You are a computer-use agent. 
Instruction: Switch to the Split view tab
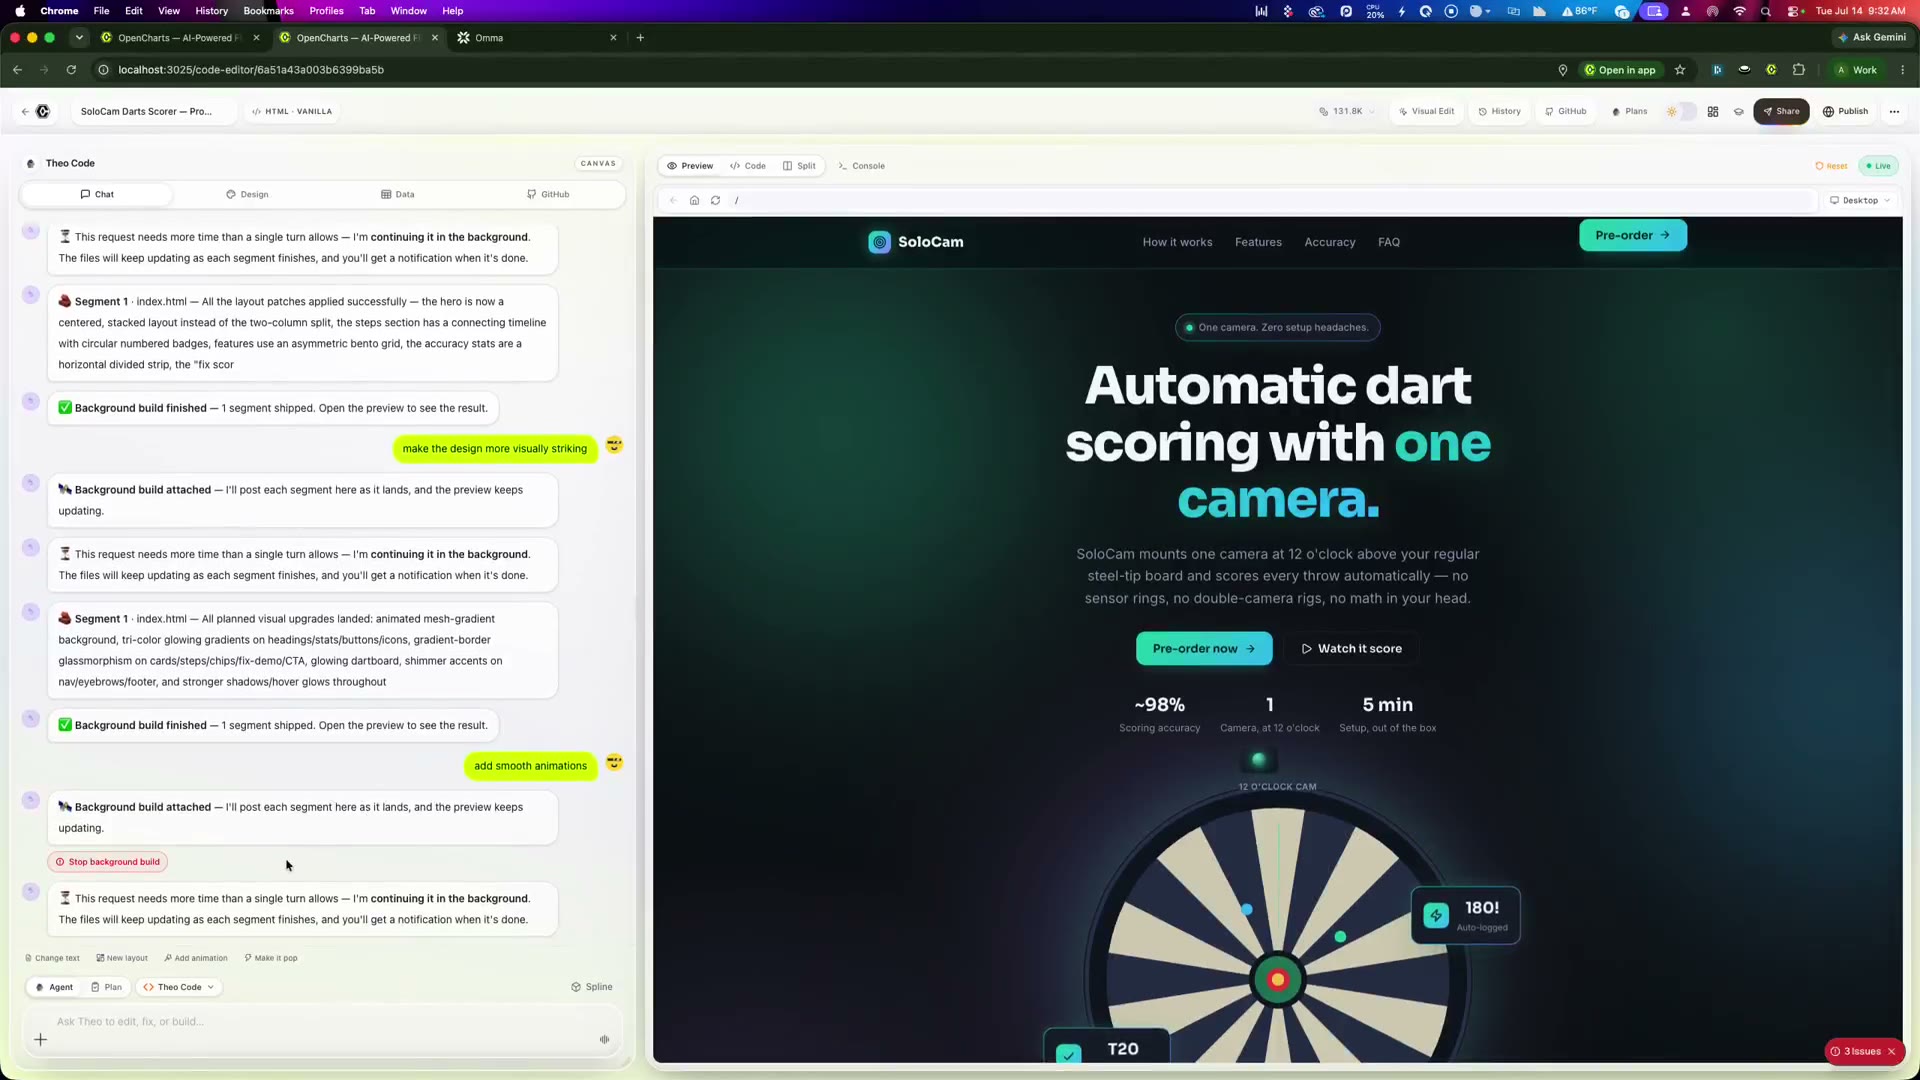(799, 166)
